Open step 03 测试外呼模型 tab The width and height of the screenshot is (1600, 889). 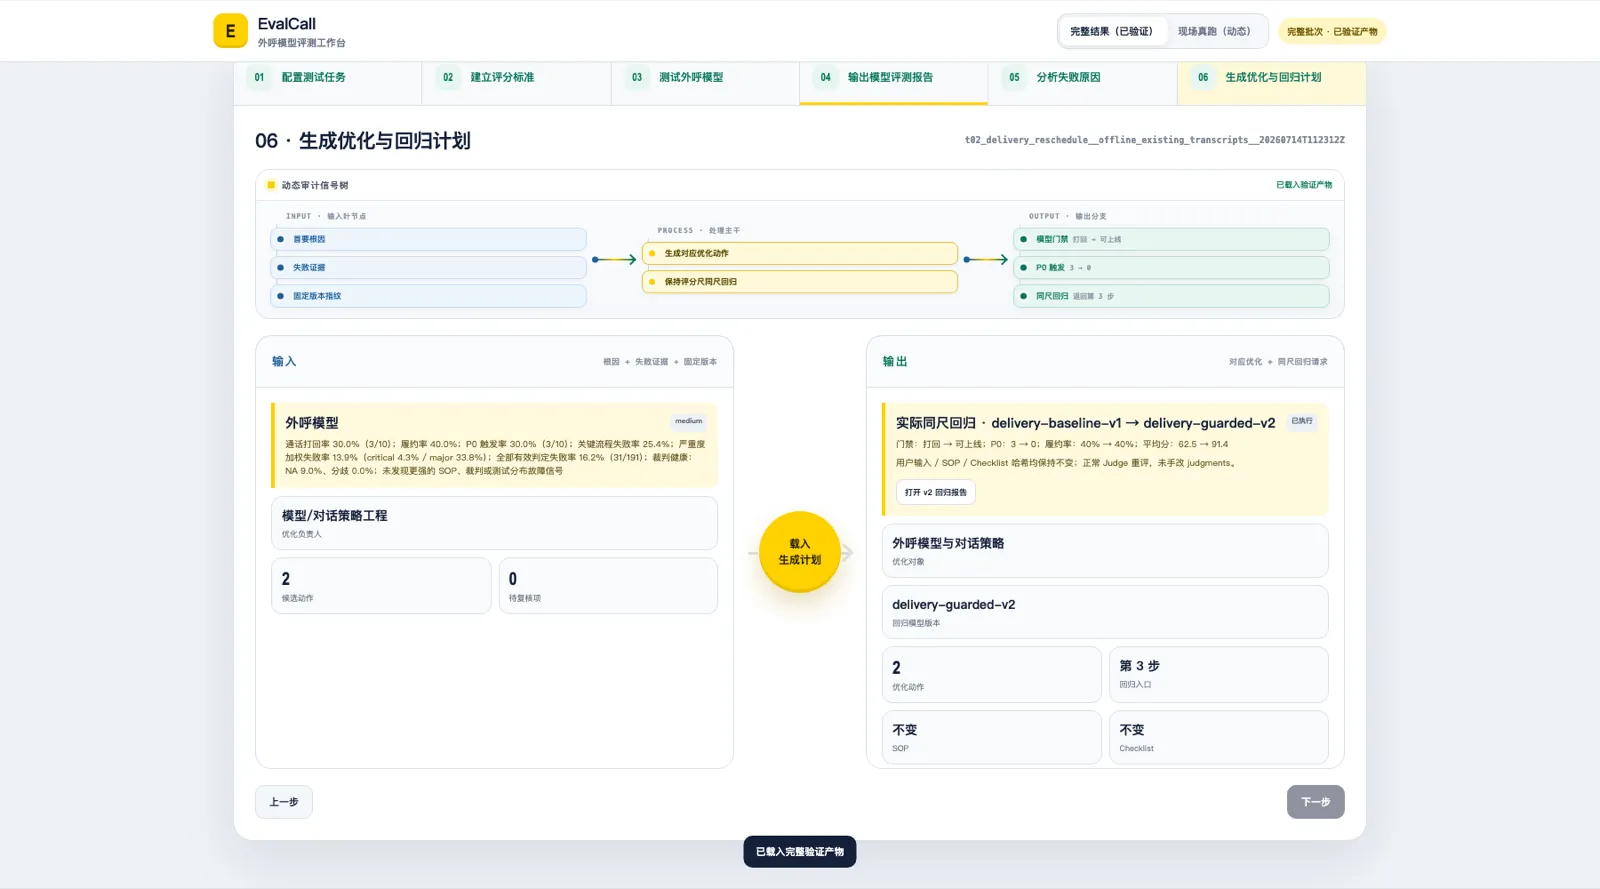[705, 82]
